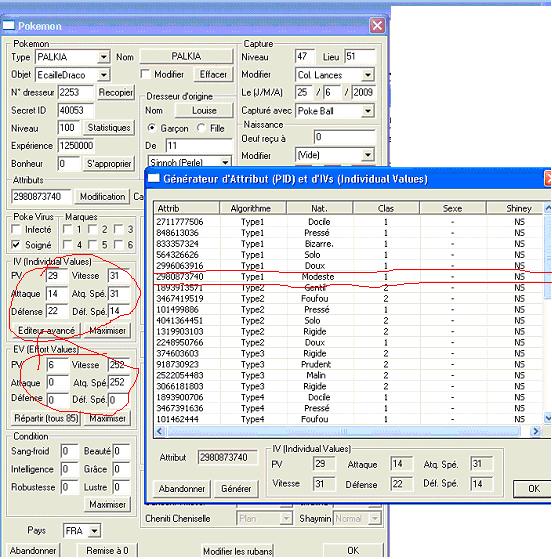Click Maximiser in the IV section
Screen dimensions: 552x559
point(107,330)
